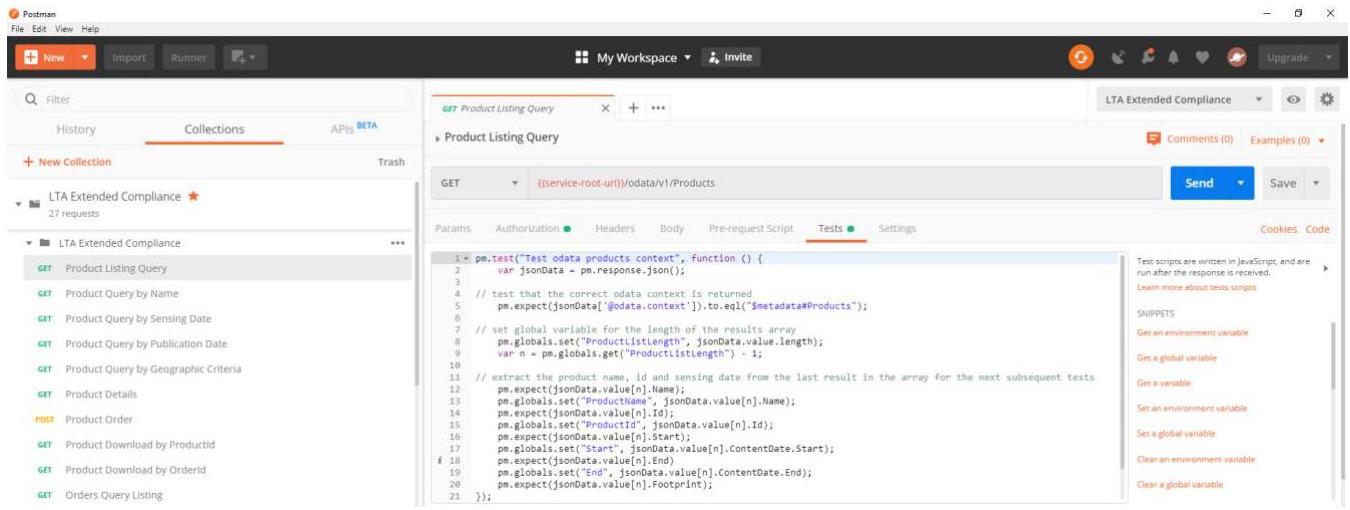1350x510 pixels.
Task: Open the GET method dropdown
Action: coord(480,183)
